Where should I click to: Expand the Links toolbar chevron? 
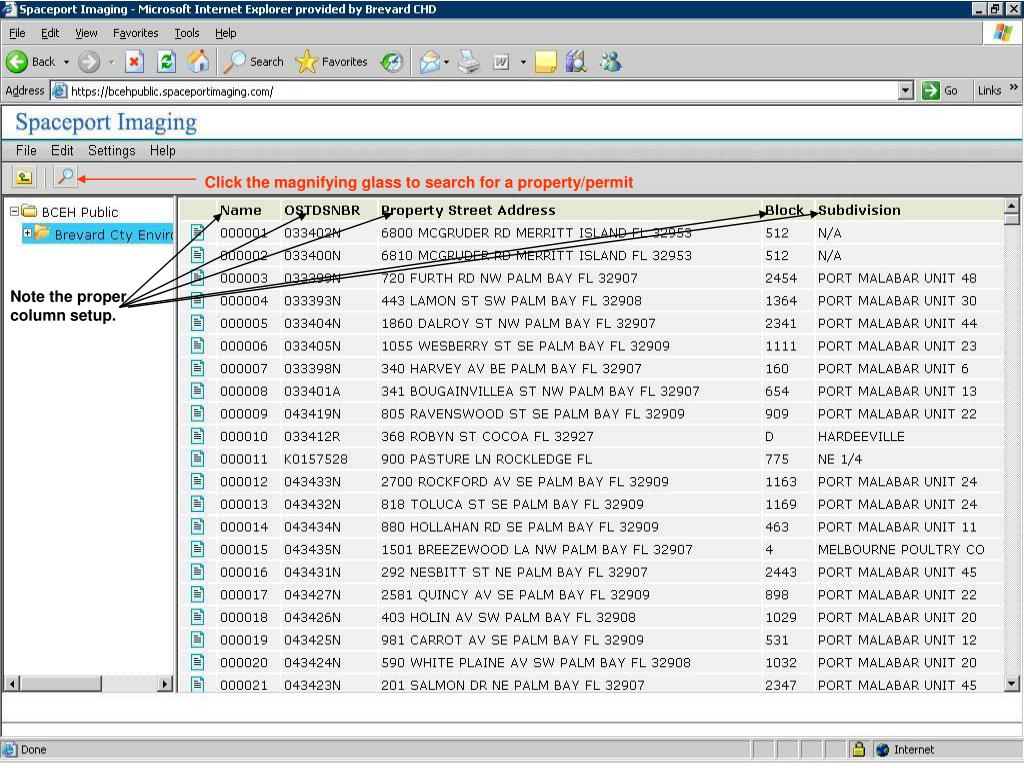click(1013, 88)
